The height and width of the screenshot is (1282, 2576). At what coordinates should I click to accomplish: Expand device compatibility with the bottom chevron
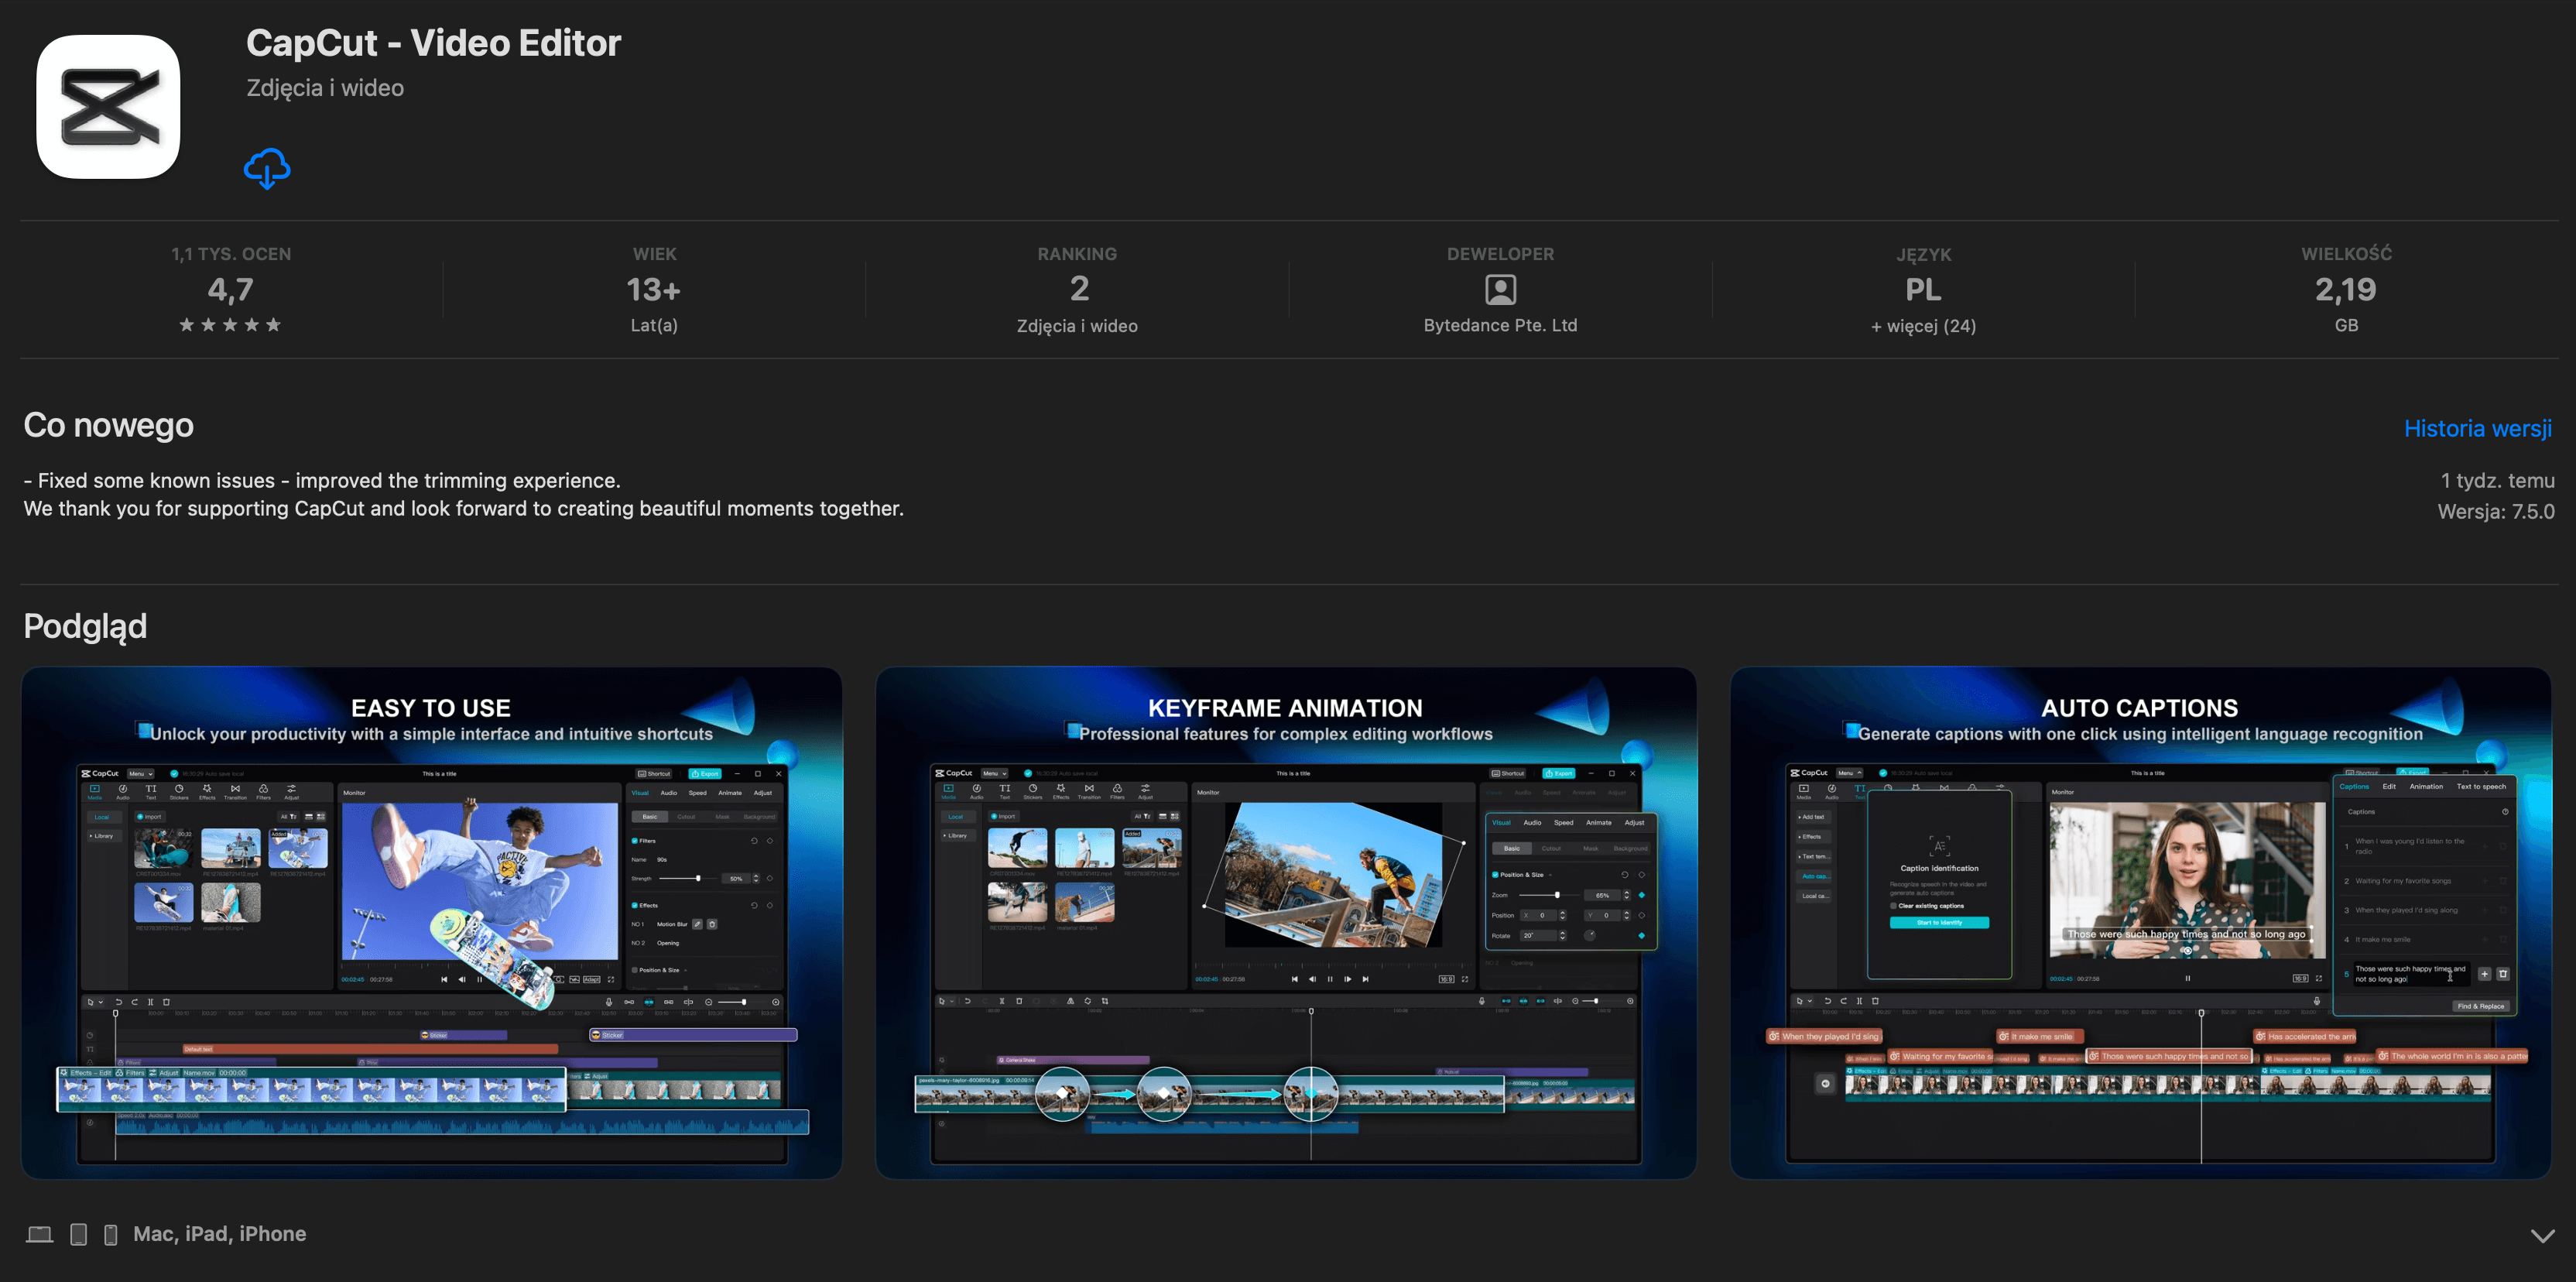point(2541,1236)
